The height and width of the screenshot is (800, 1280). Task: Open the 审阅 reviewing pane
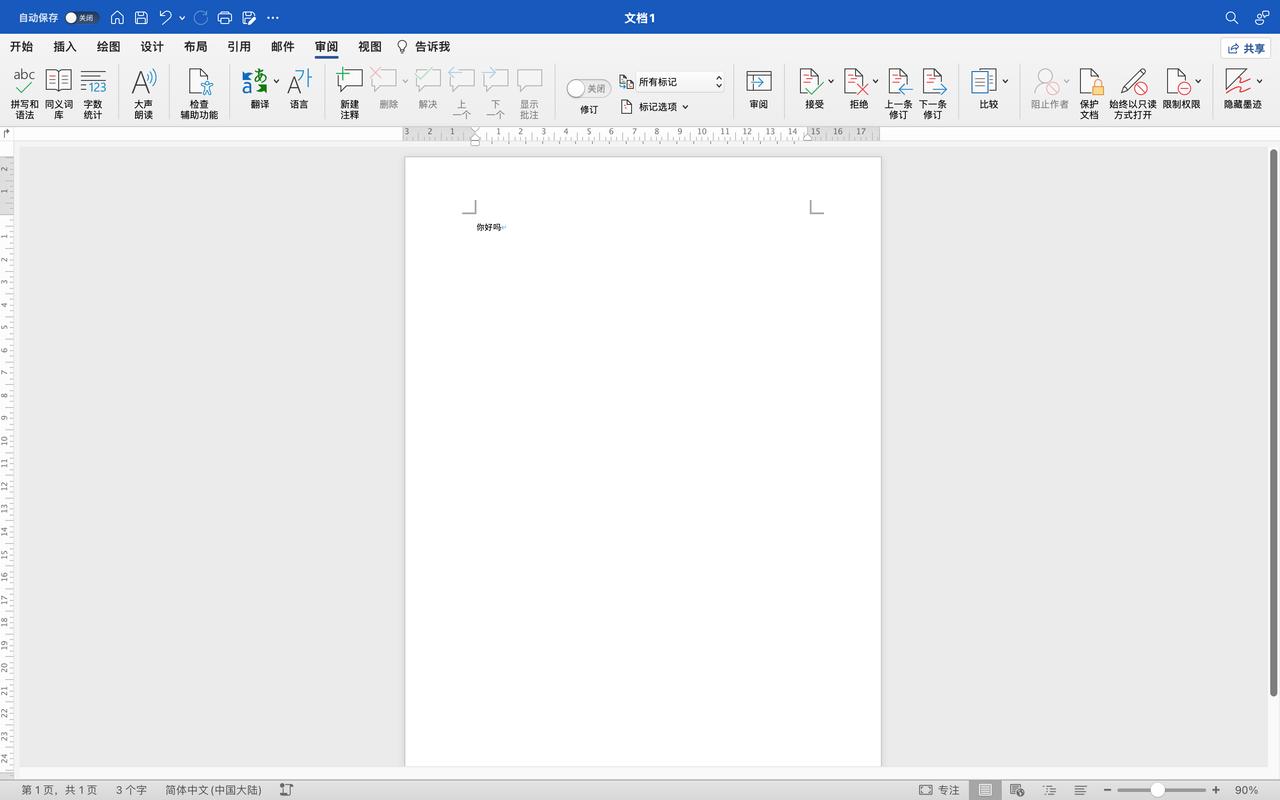pos(759,90)
